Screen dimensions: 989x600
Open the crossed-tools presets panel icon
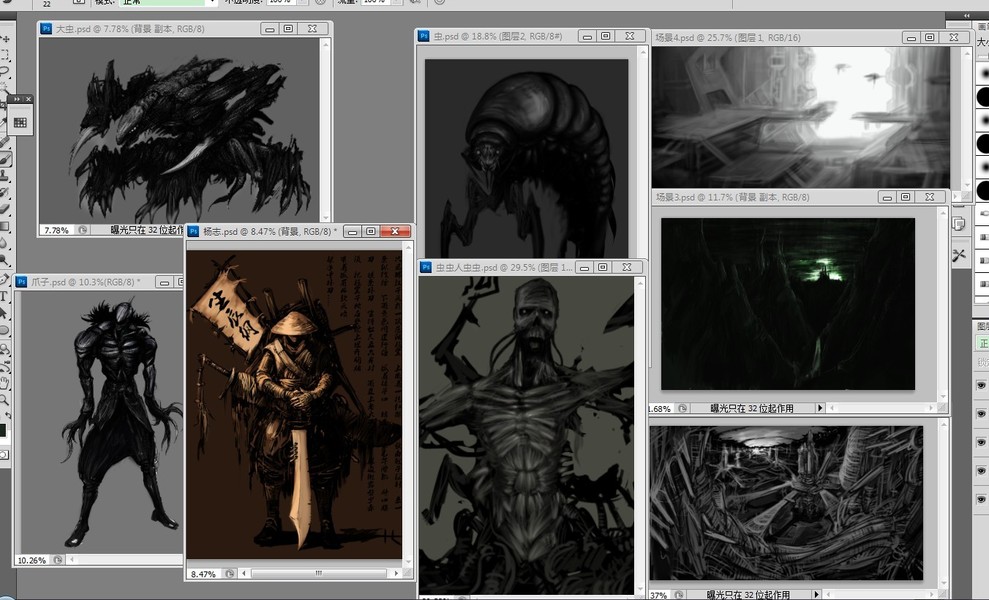[x=959, y=255]
